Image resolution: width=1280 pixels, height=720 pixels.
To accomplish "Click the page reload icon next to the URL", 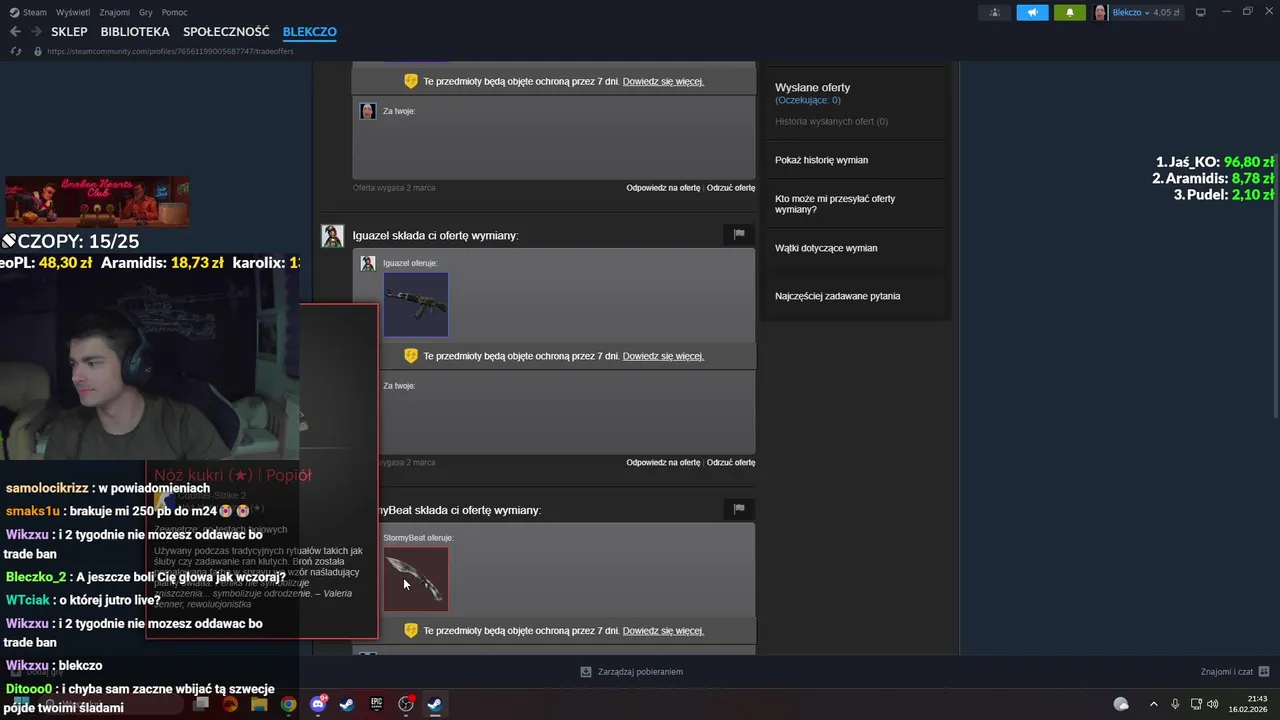I will 15,51.
